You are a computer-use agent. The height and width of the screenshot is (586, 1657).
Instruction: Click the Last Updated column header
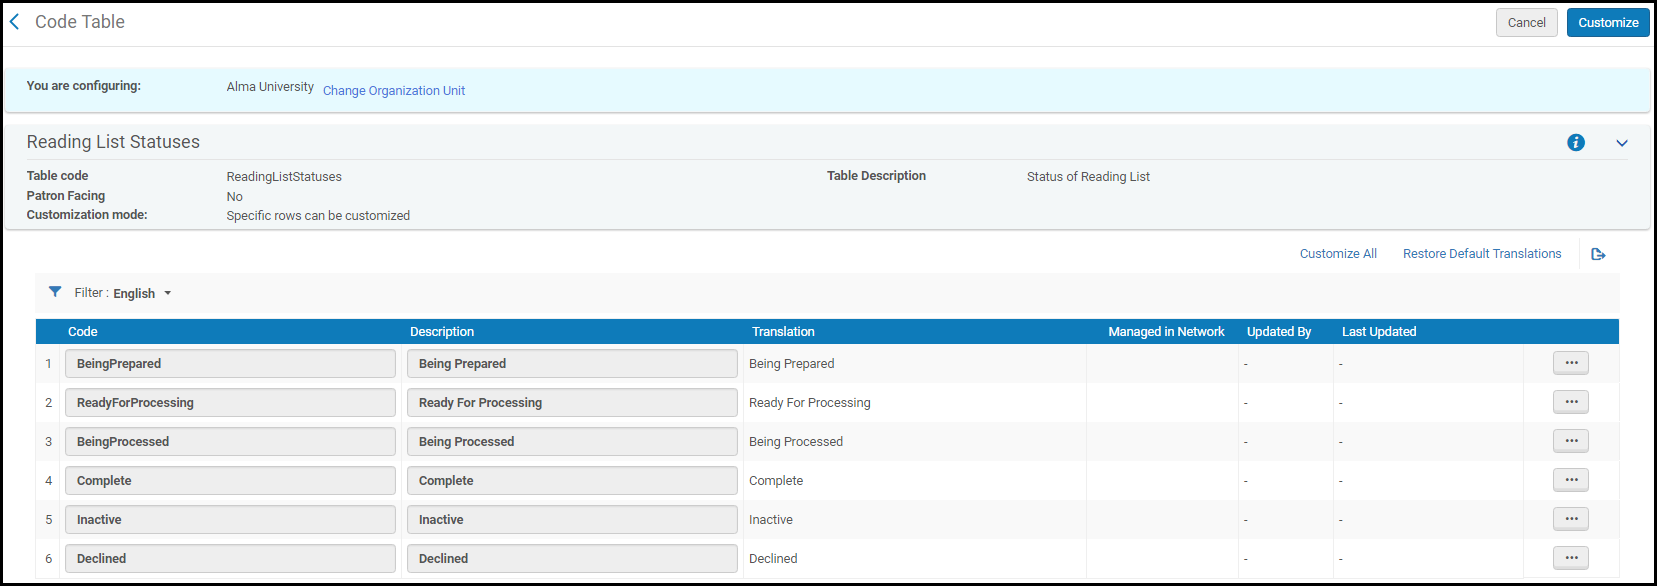point(1379,332)
